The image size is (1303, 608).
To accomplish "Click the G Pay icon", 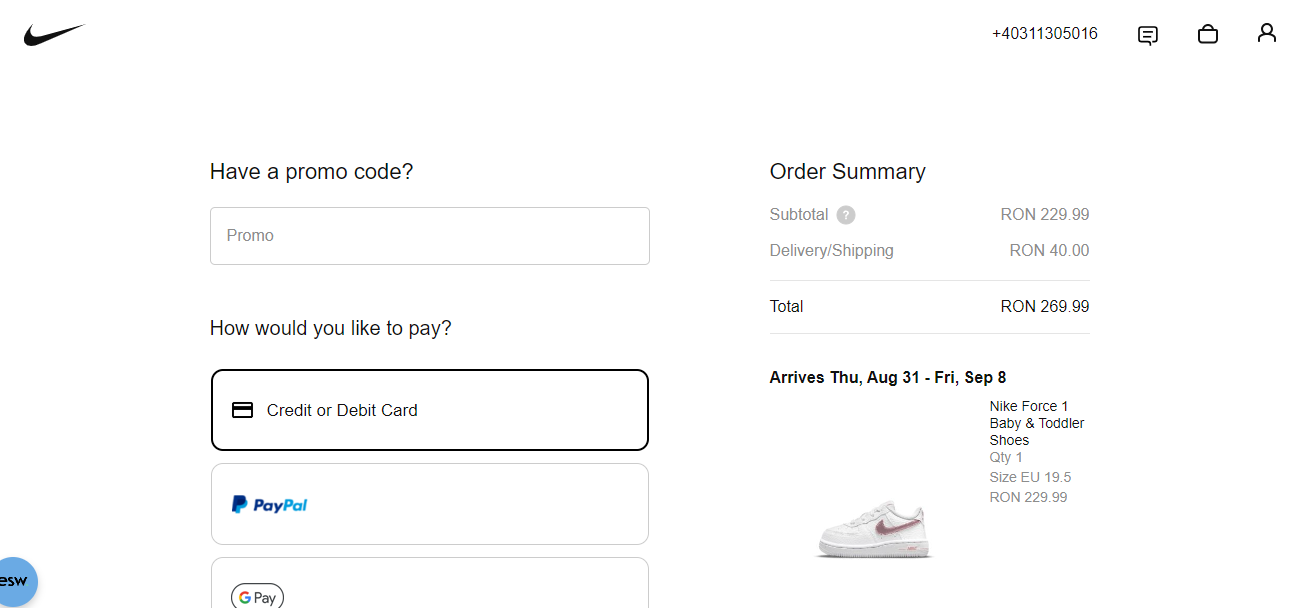I will (x=257, y=596).
